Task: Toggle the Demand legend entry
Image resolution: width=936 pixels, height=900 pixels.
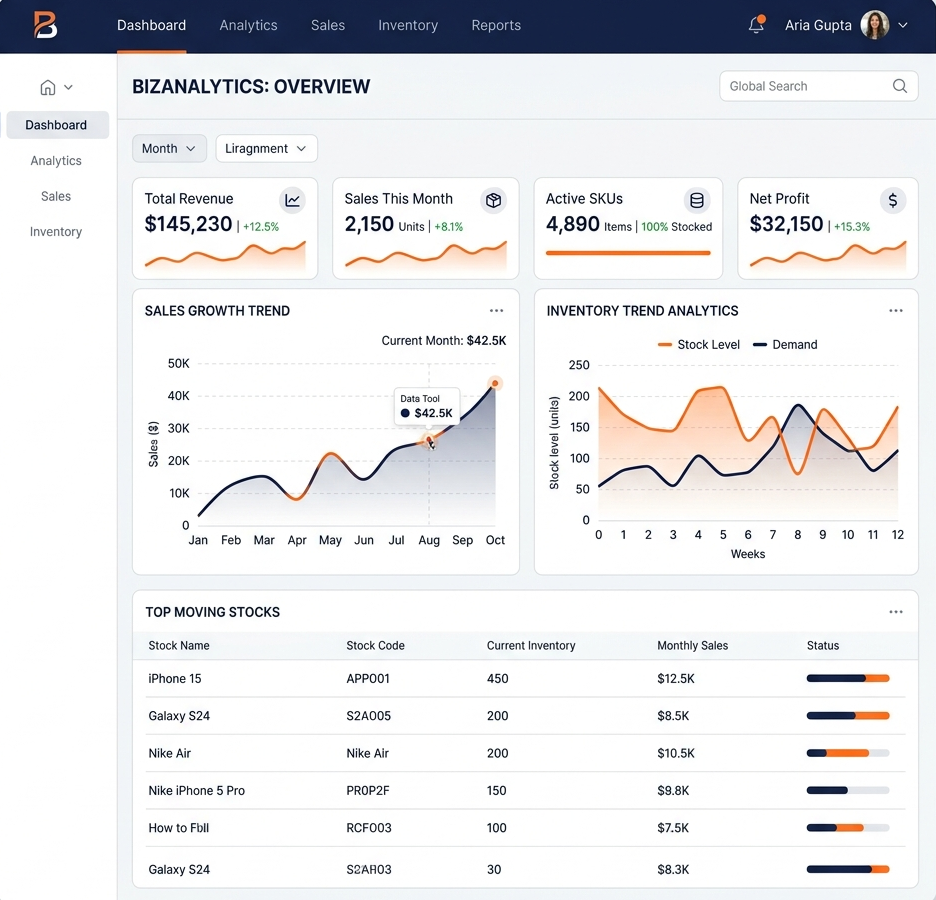Action: 785,344
